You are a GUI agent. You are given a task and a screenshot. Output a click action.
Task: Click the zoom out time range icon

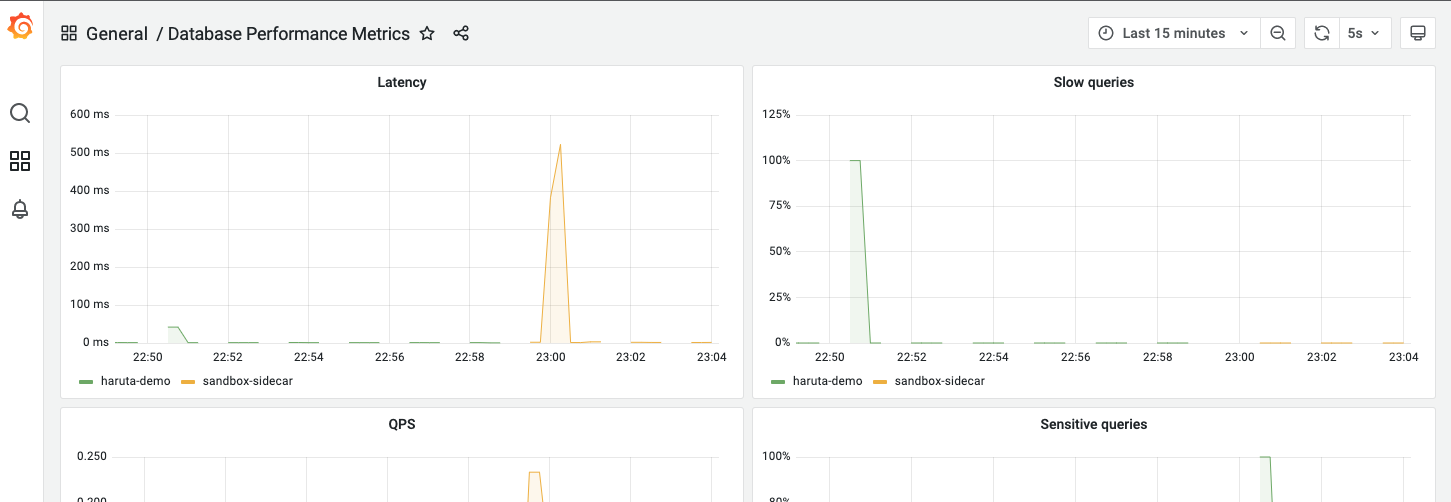click(1278, 33)
